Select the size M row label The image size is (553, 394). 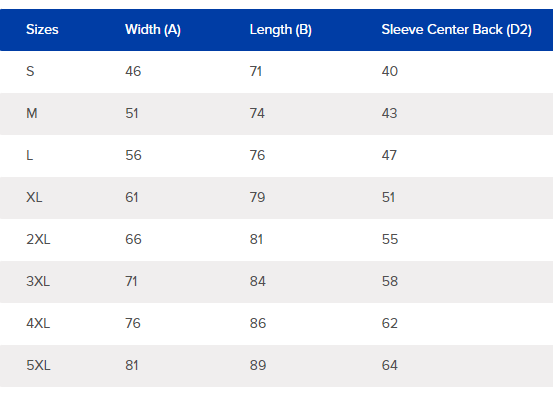[32, 114]
